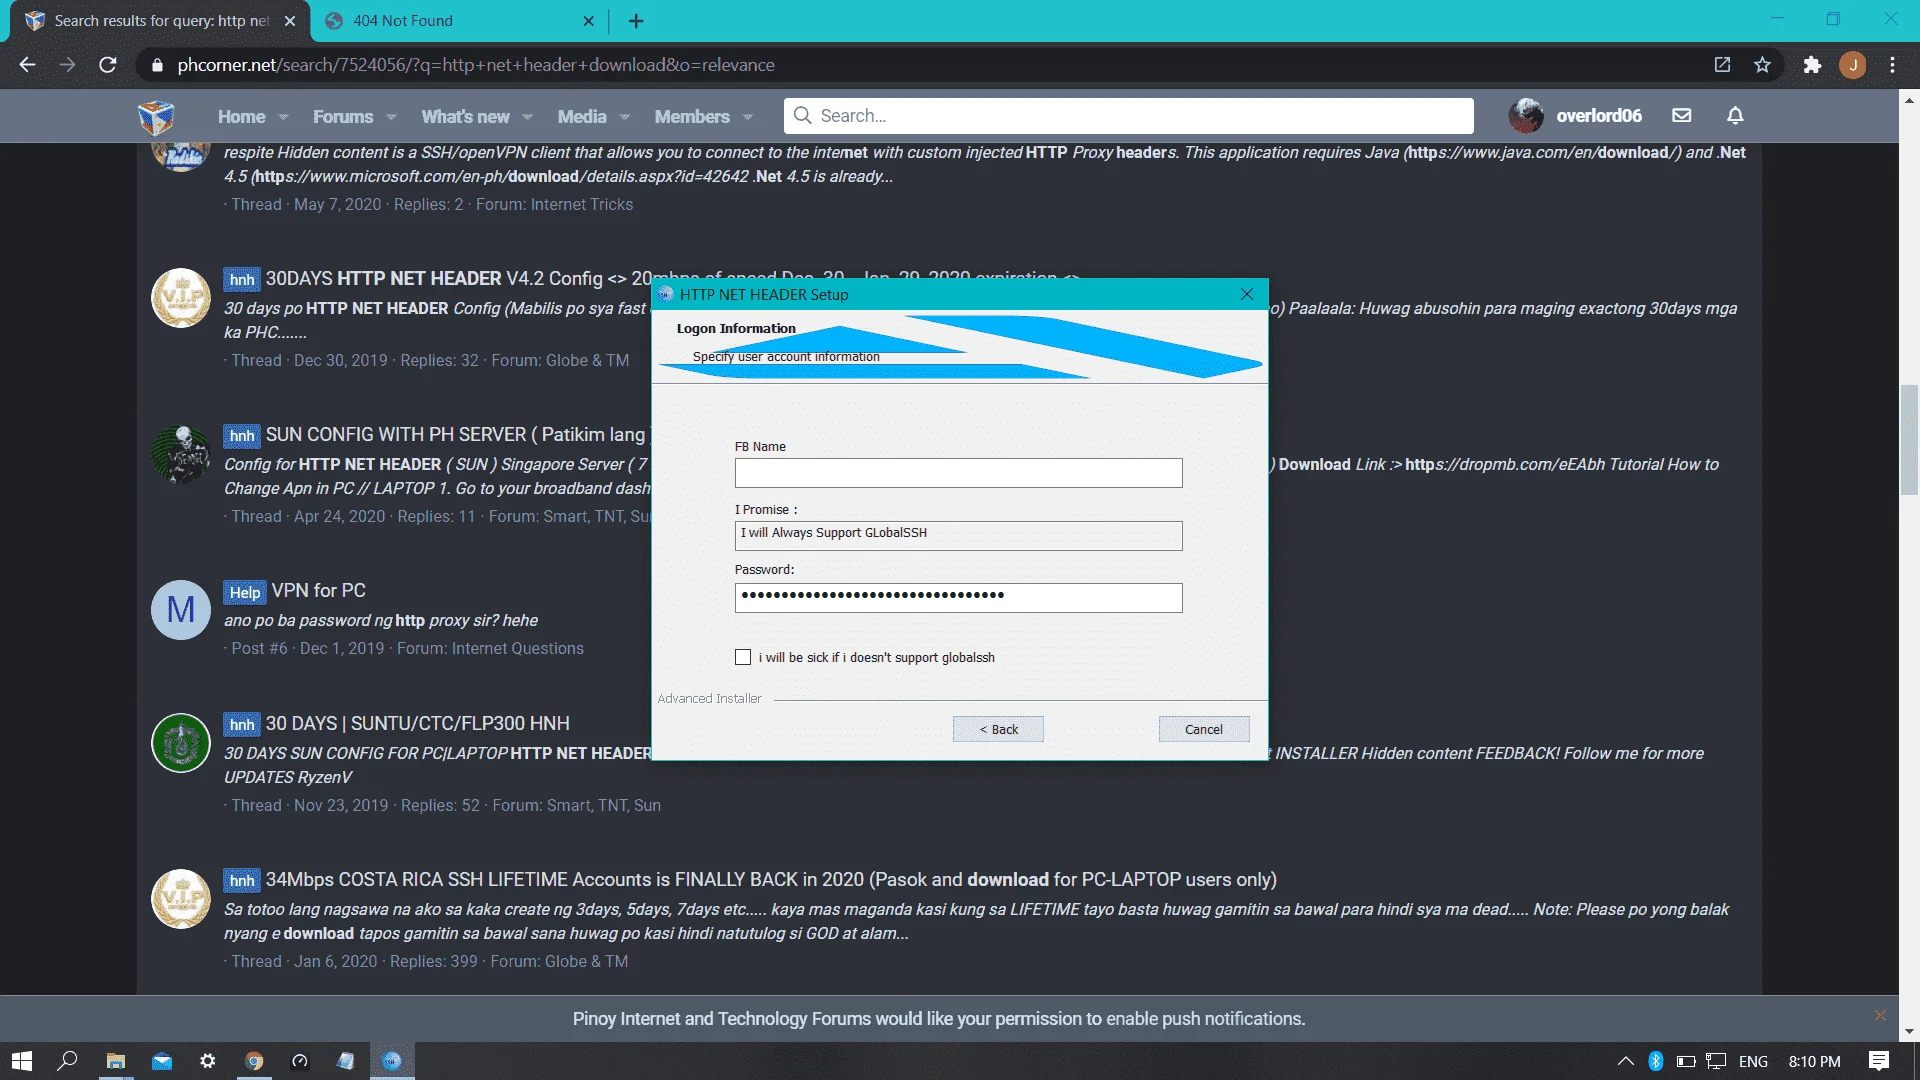This screenshot has width=1920, height=1080.
Task: Open Settings gear in taskbar
Action: [x=208, y=1061]
